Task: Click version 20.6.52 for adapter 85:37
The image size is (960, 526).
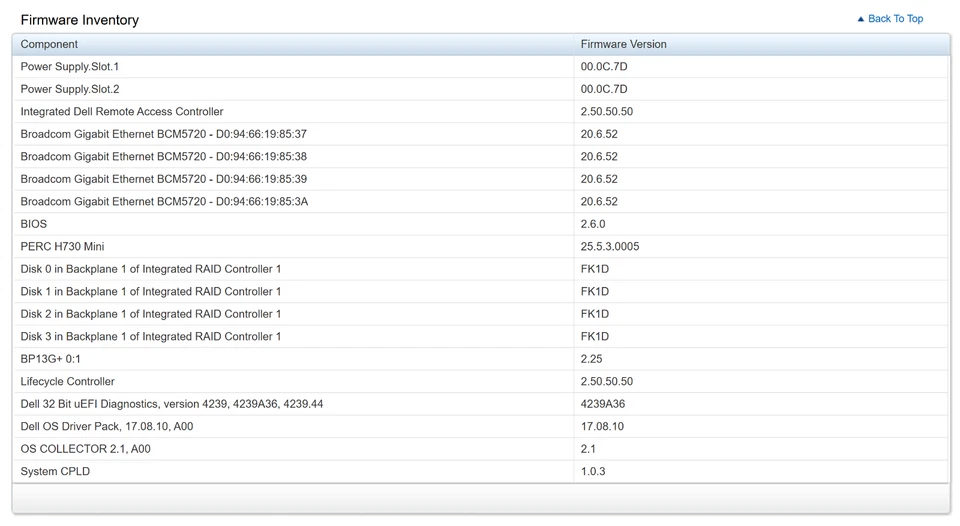Action: (599, 134)
